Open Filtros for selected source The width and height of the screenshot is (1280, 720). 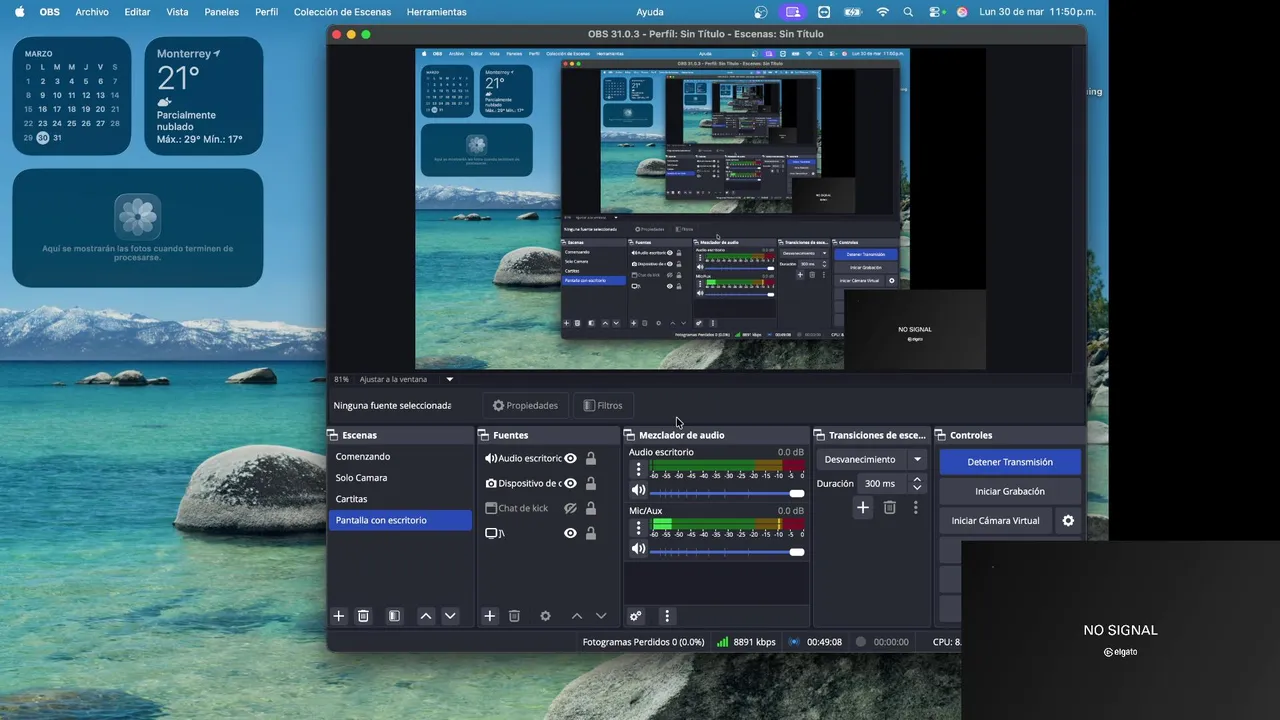click(x=603, y=405)
